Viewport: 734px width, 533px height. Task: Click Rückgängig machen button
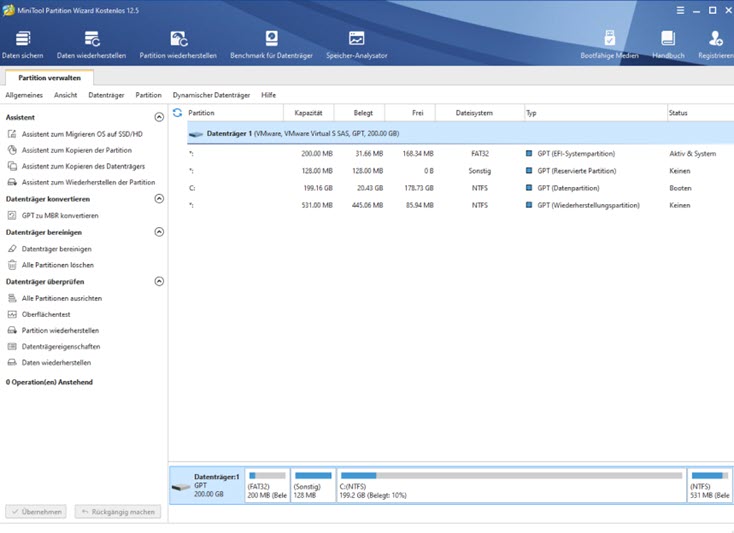(117, 512)
